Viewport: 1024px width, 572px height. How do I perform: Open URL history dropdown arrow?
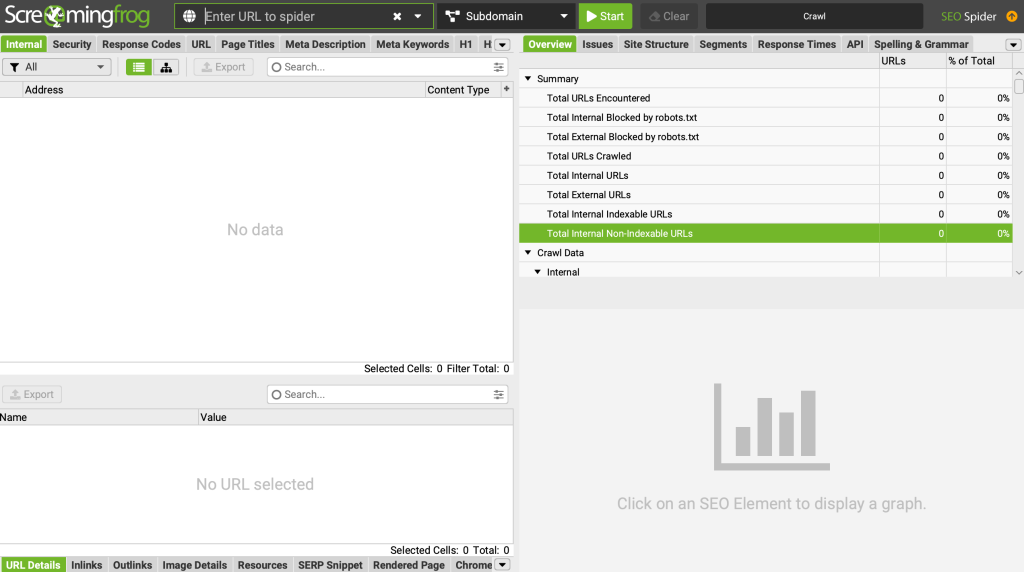click(418, 17)
